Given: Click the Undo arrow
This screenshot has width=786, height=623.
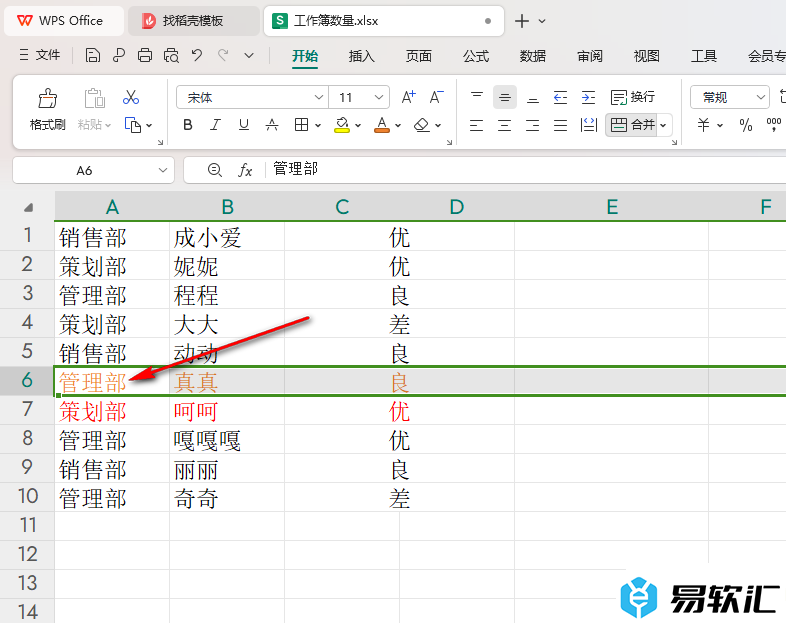Looking at the screenshot, I should point(197,55).
